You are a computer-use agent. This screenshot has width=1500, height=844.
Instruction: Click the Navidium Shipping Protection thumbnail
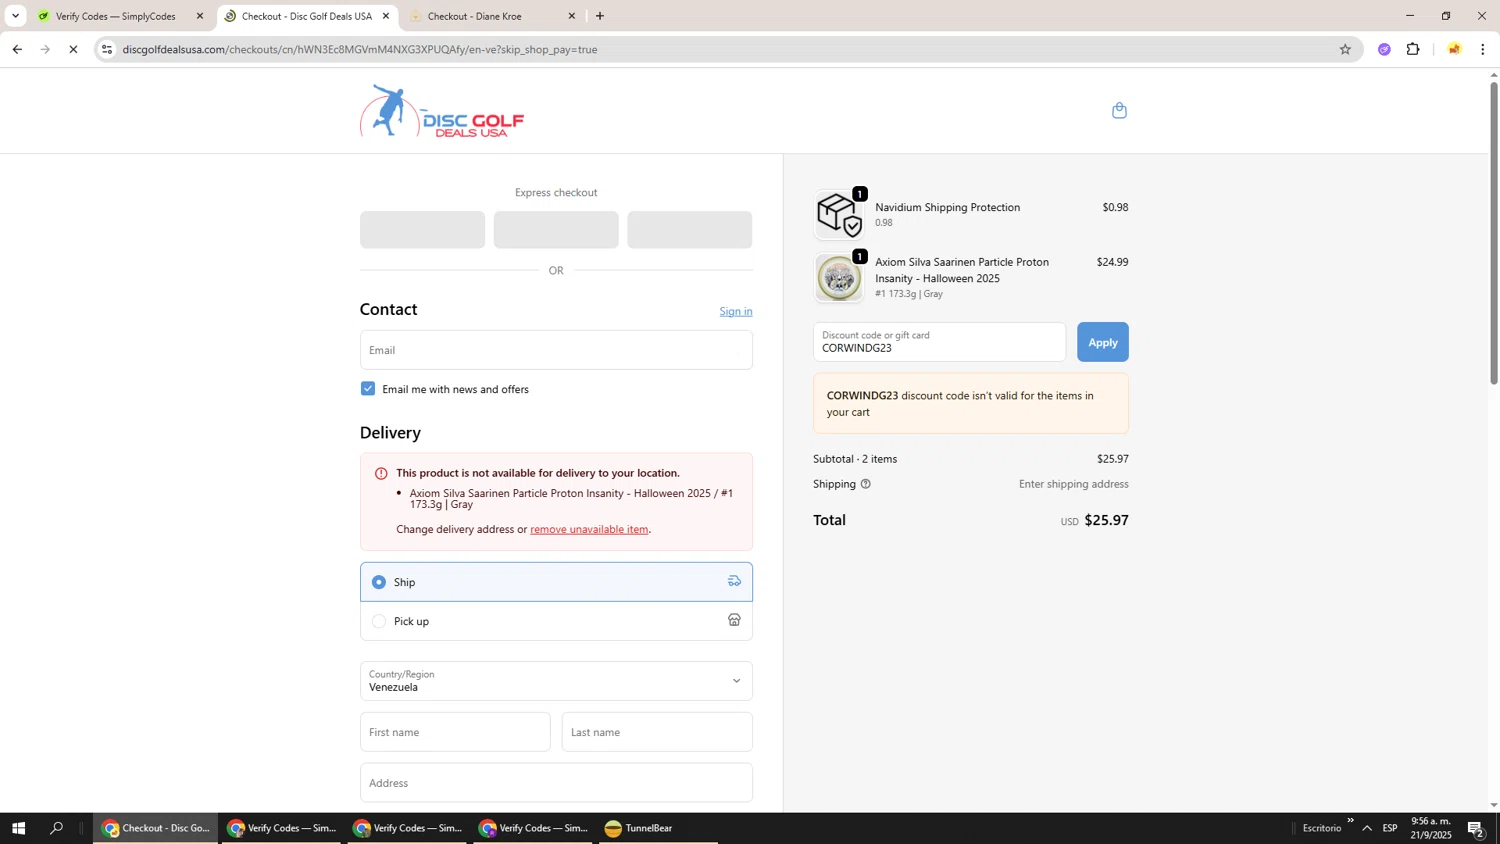(x=839, y=214)
